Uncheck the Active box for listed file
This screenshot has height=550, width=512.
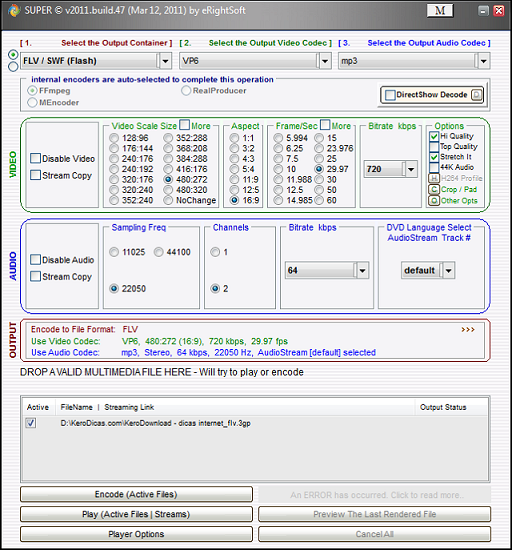tap(31, 423)
